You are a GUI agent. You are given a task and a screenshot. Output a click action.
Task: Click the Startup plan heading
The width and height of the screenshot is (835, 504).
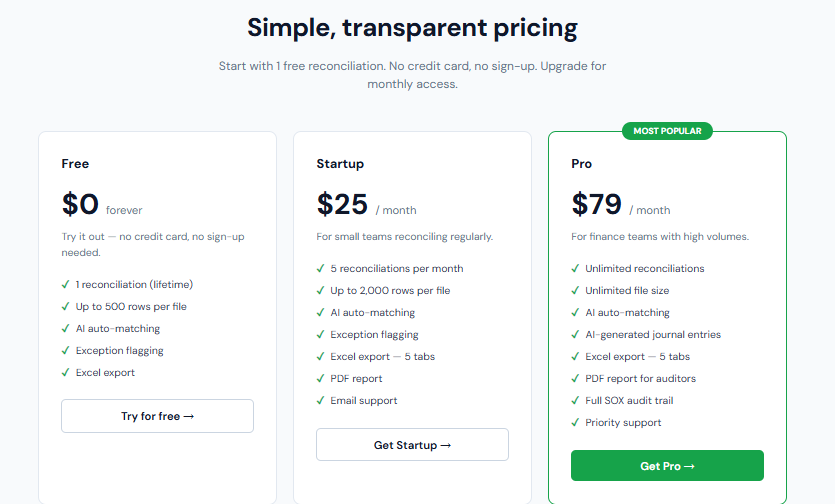tap(340, 164)
